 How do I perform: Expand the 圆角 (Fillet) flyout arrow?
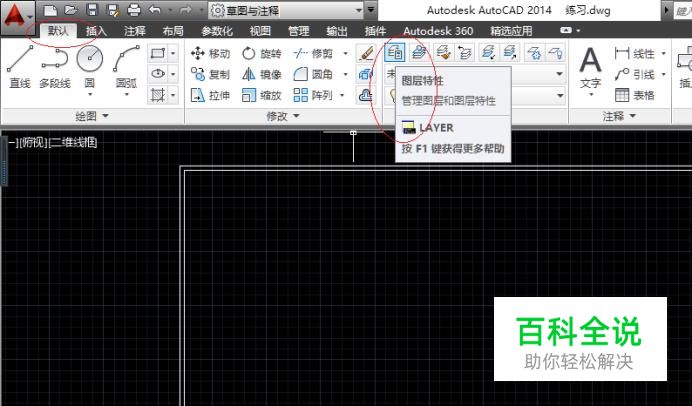click(x=346, y=74)
